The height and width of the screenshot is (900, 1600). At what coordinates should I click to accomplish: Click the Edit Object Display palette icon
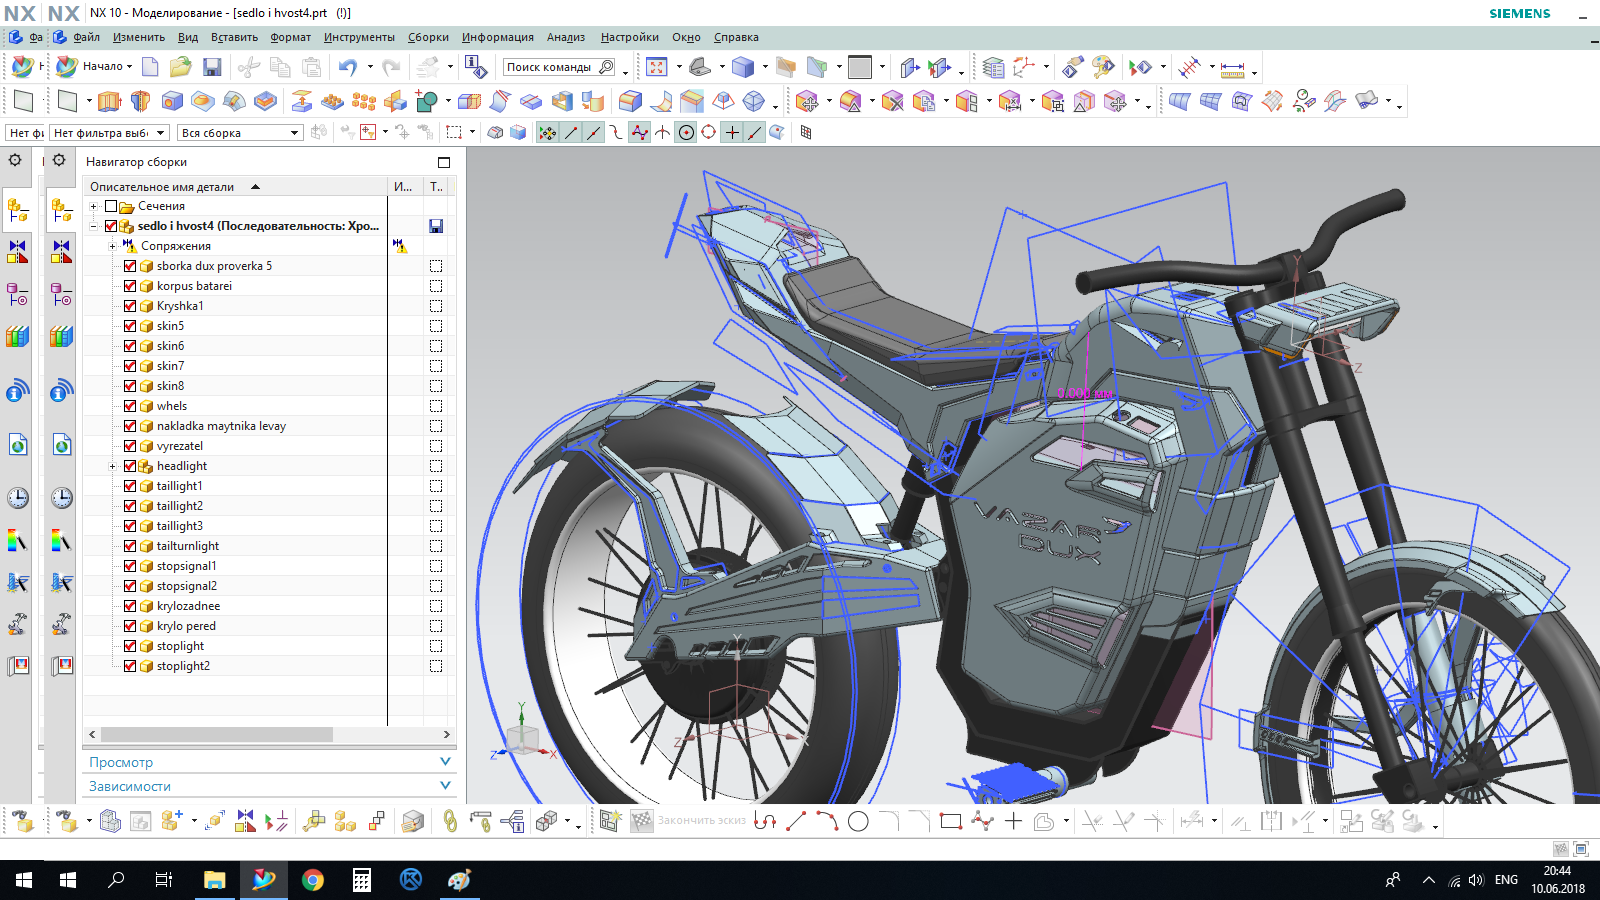pos(1103,67)
